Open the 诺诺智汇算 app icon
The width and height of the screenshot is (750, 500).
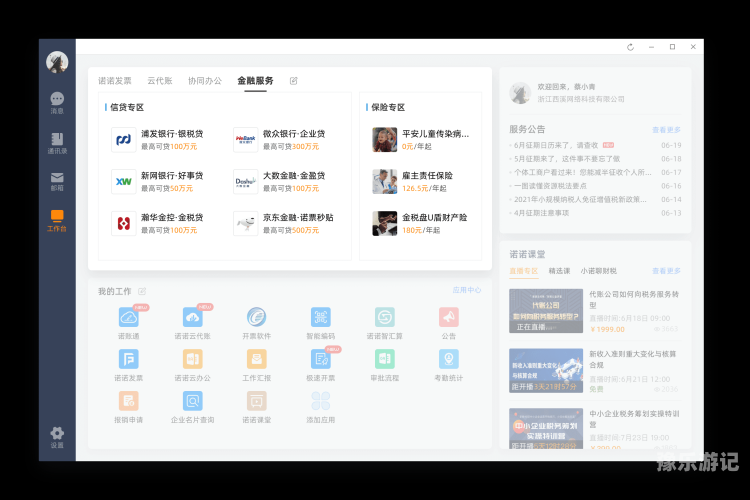(385, 317)
